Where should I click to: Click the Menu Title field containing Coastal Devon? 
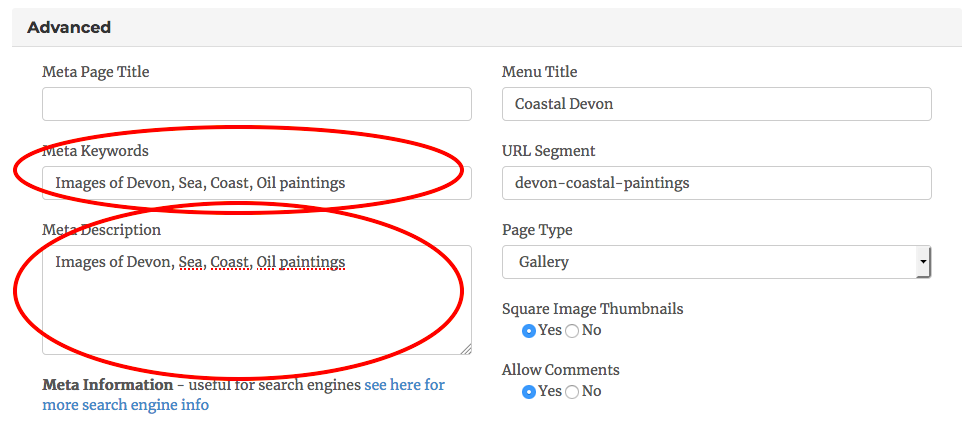click(716, 104)
